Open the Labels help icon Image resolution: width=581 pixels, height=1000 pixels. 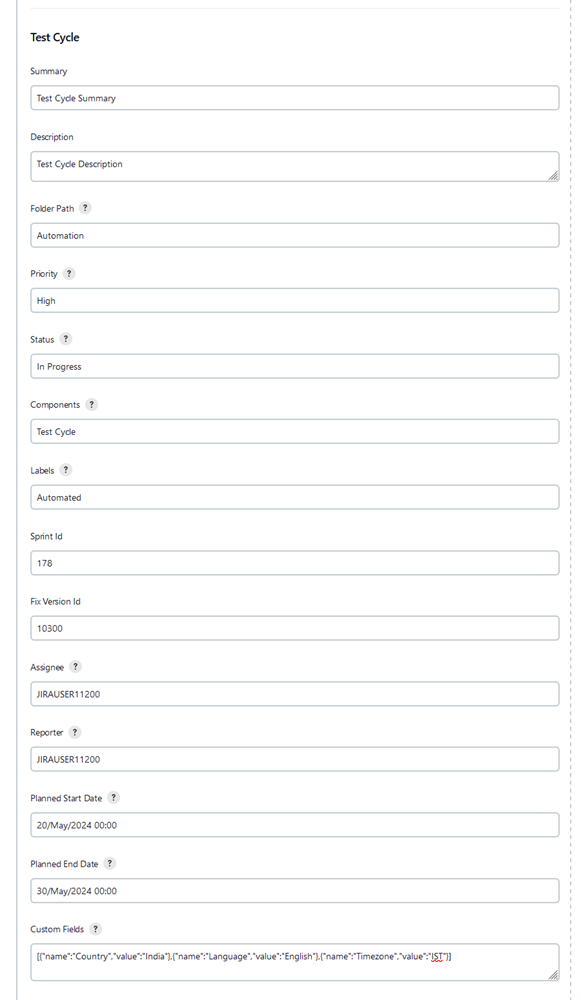(65, 470)
